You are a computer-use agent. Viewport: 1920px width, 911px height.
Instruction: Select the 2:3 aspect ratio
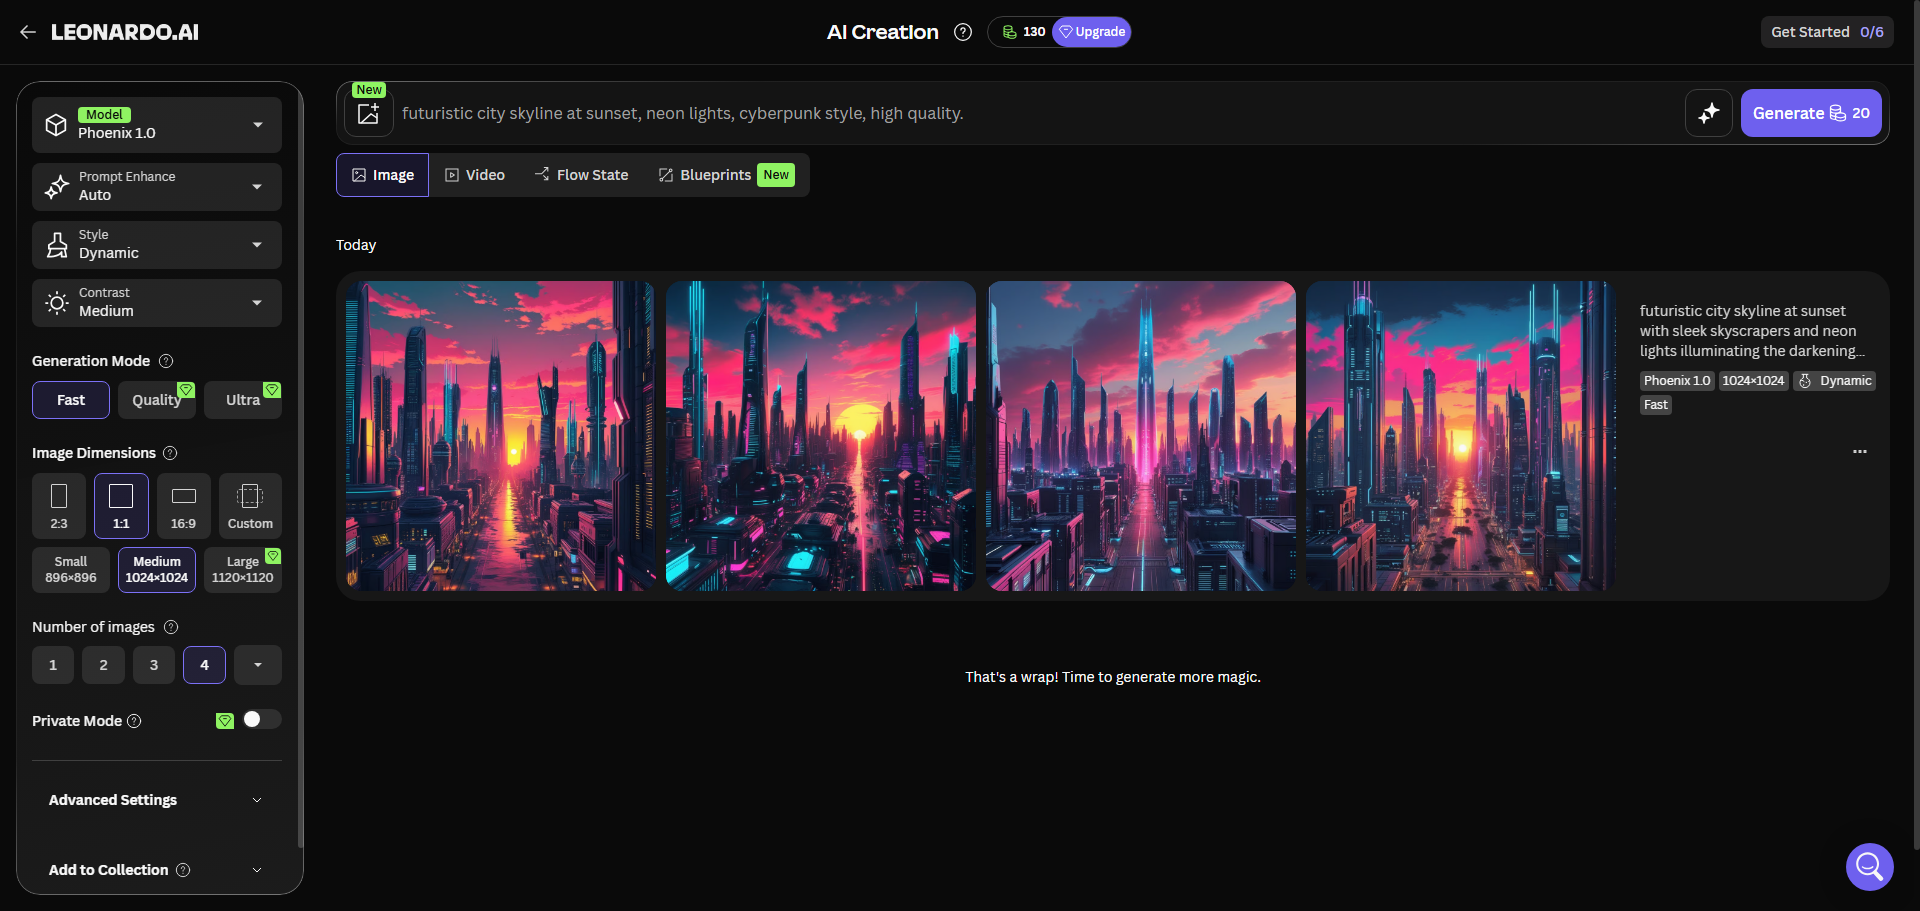58,505
